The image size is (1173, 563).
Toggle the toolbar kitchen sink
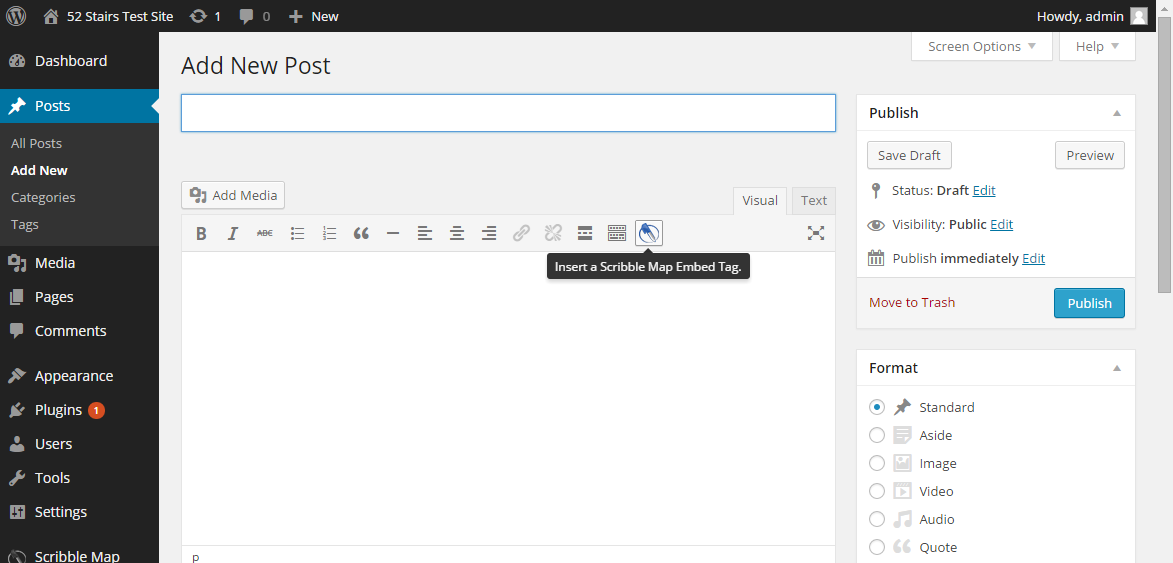[x=617, y=233]
